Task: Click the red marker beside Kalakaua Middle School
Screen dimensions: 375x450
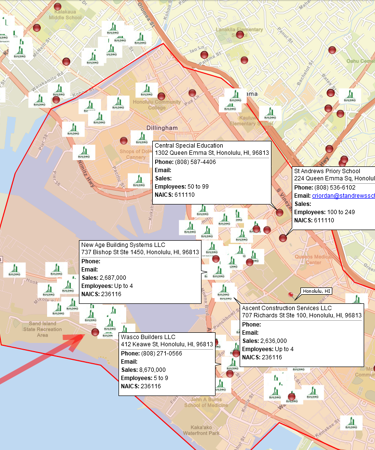Action: (x=58, y=7)
